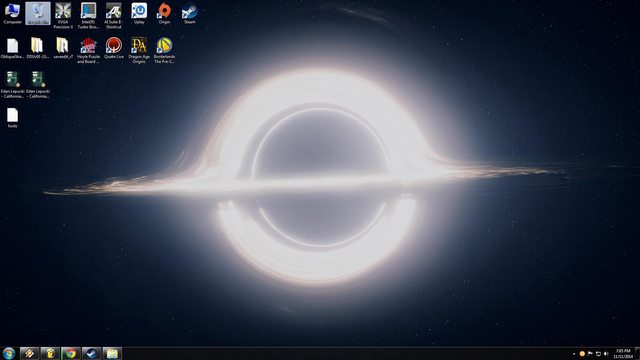The width and height of the screenshot is (640, 360).
Task: Select the hosts file on desktop
Action: (13, 118)
